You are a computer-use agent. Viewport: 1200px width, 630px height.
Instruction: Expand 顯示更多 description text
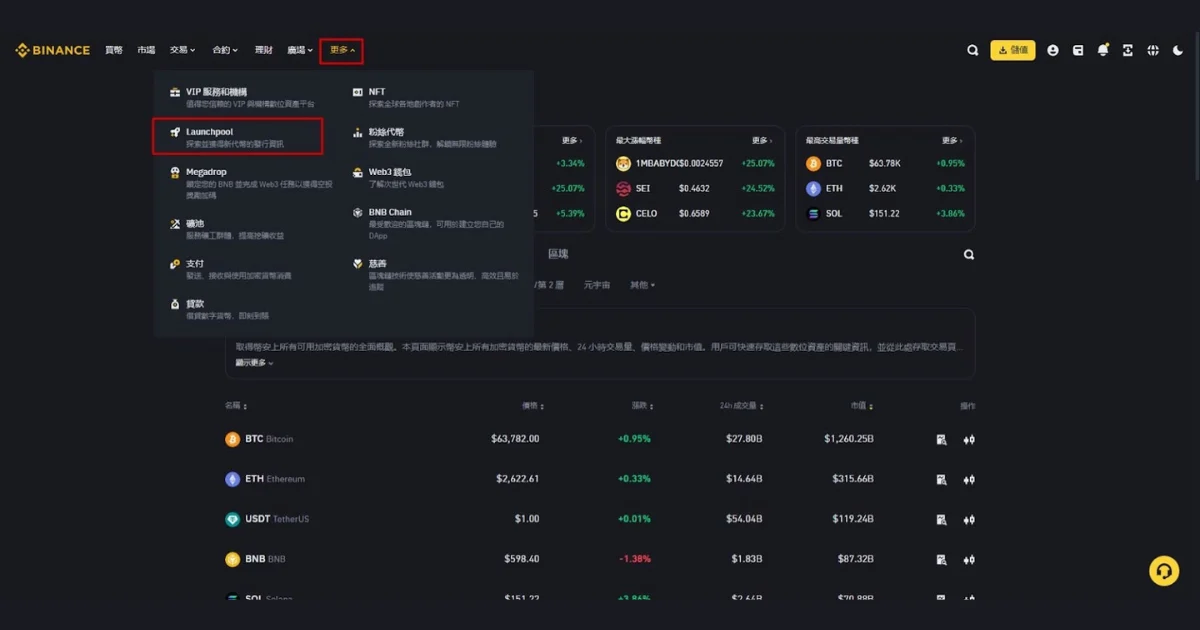click(255, 363)
